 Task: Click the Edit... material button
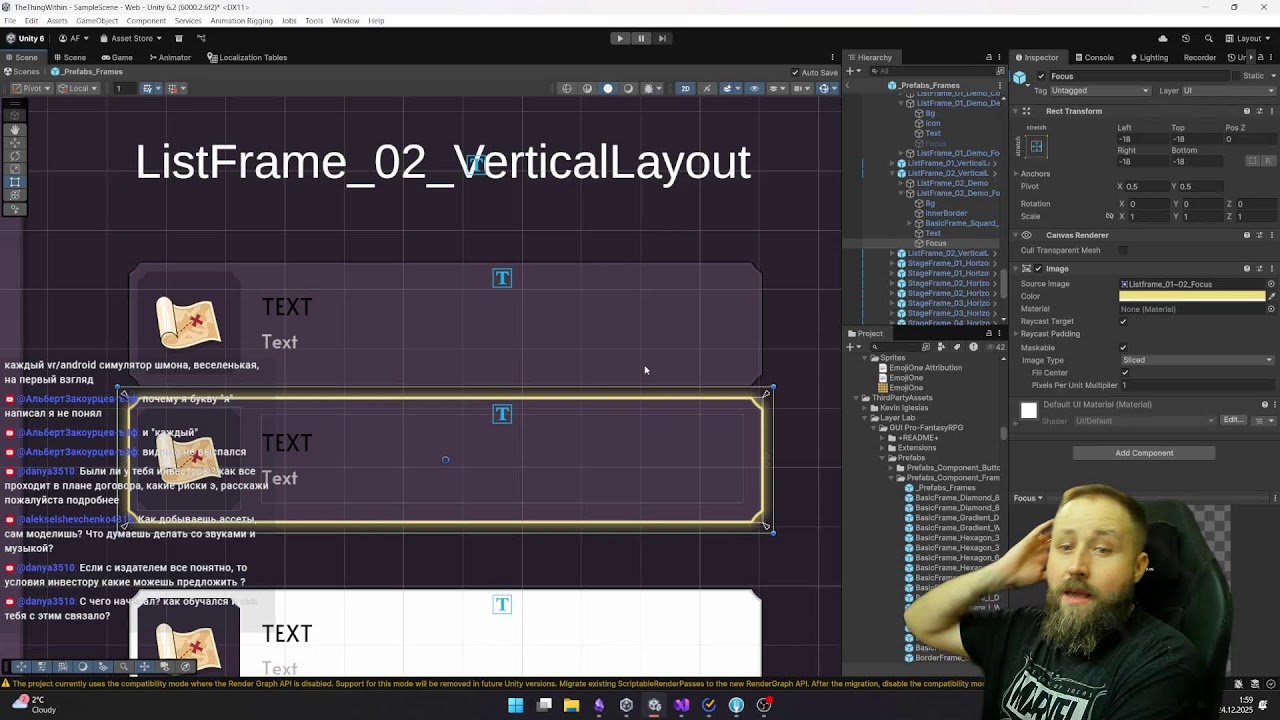pyautogui.click(x=1233, y=420)
